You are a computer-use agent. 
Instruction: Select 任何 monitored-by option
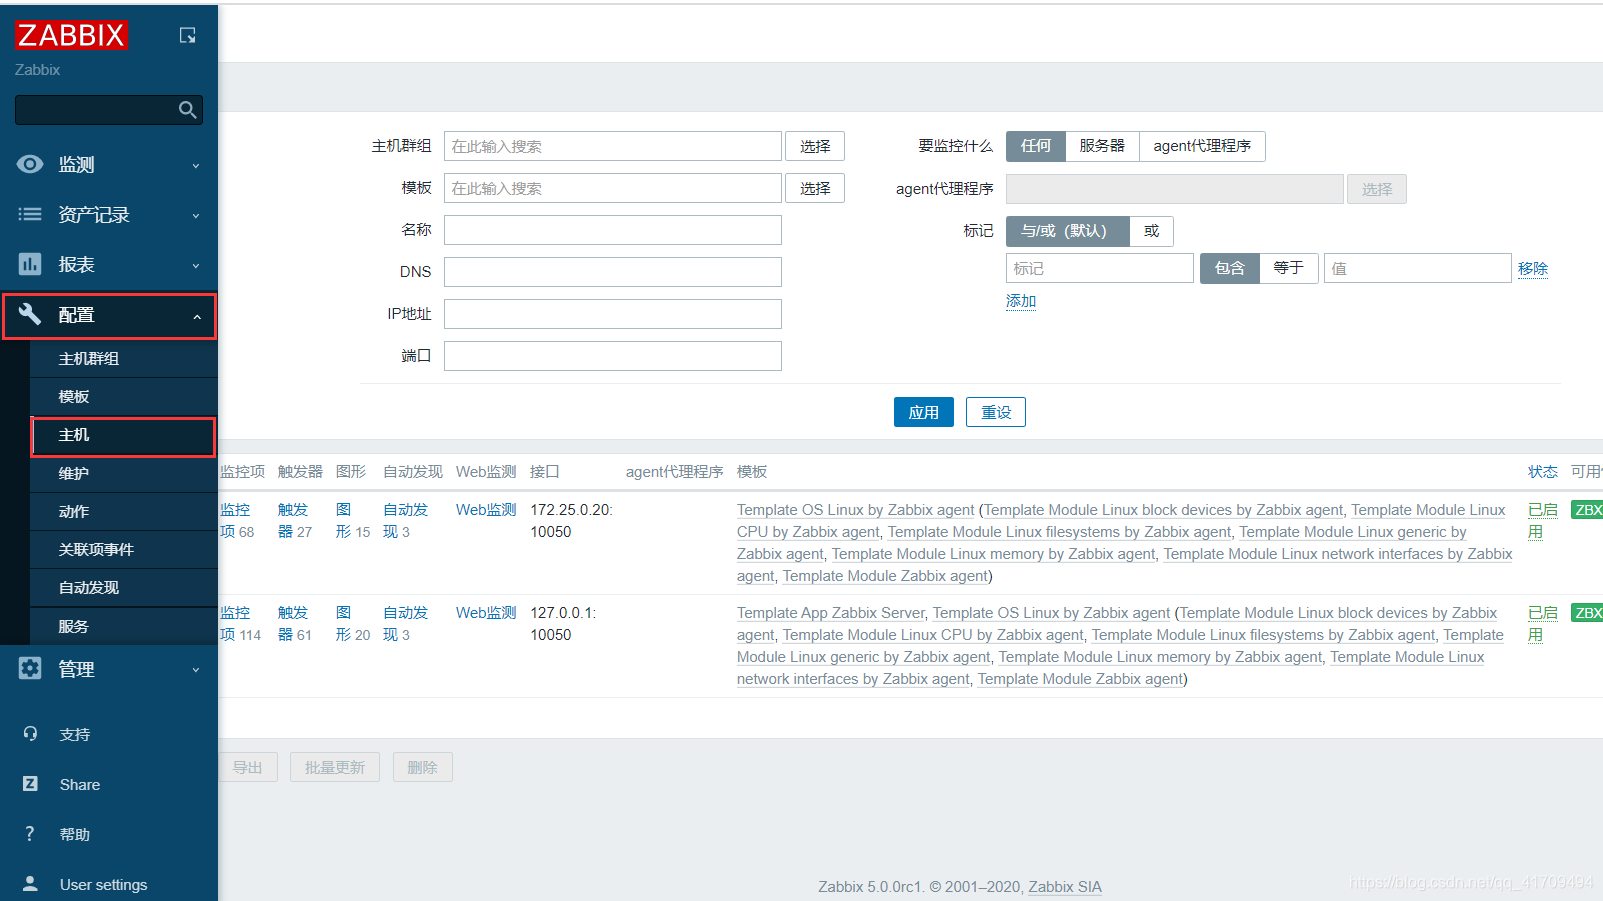pos(1036,146)
